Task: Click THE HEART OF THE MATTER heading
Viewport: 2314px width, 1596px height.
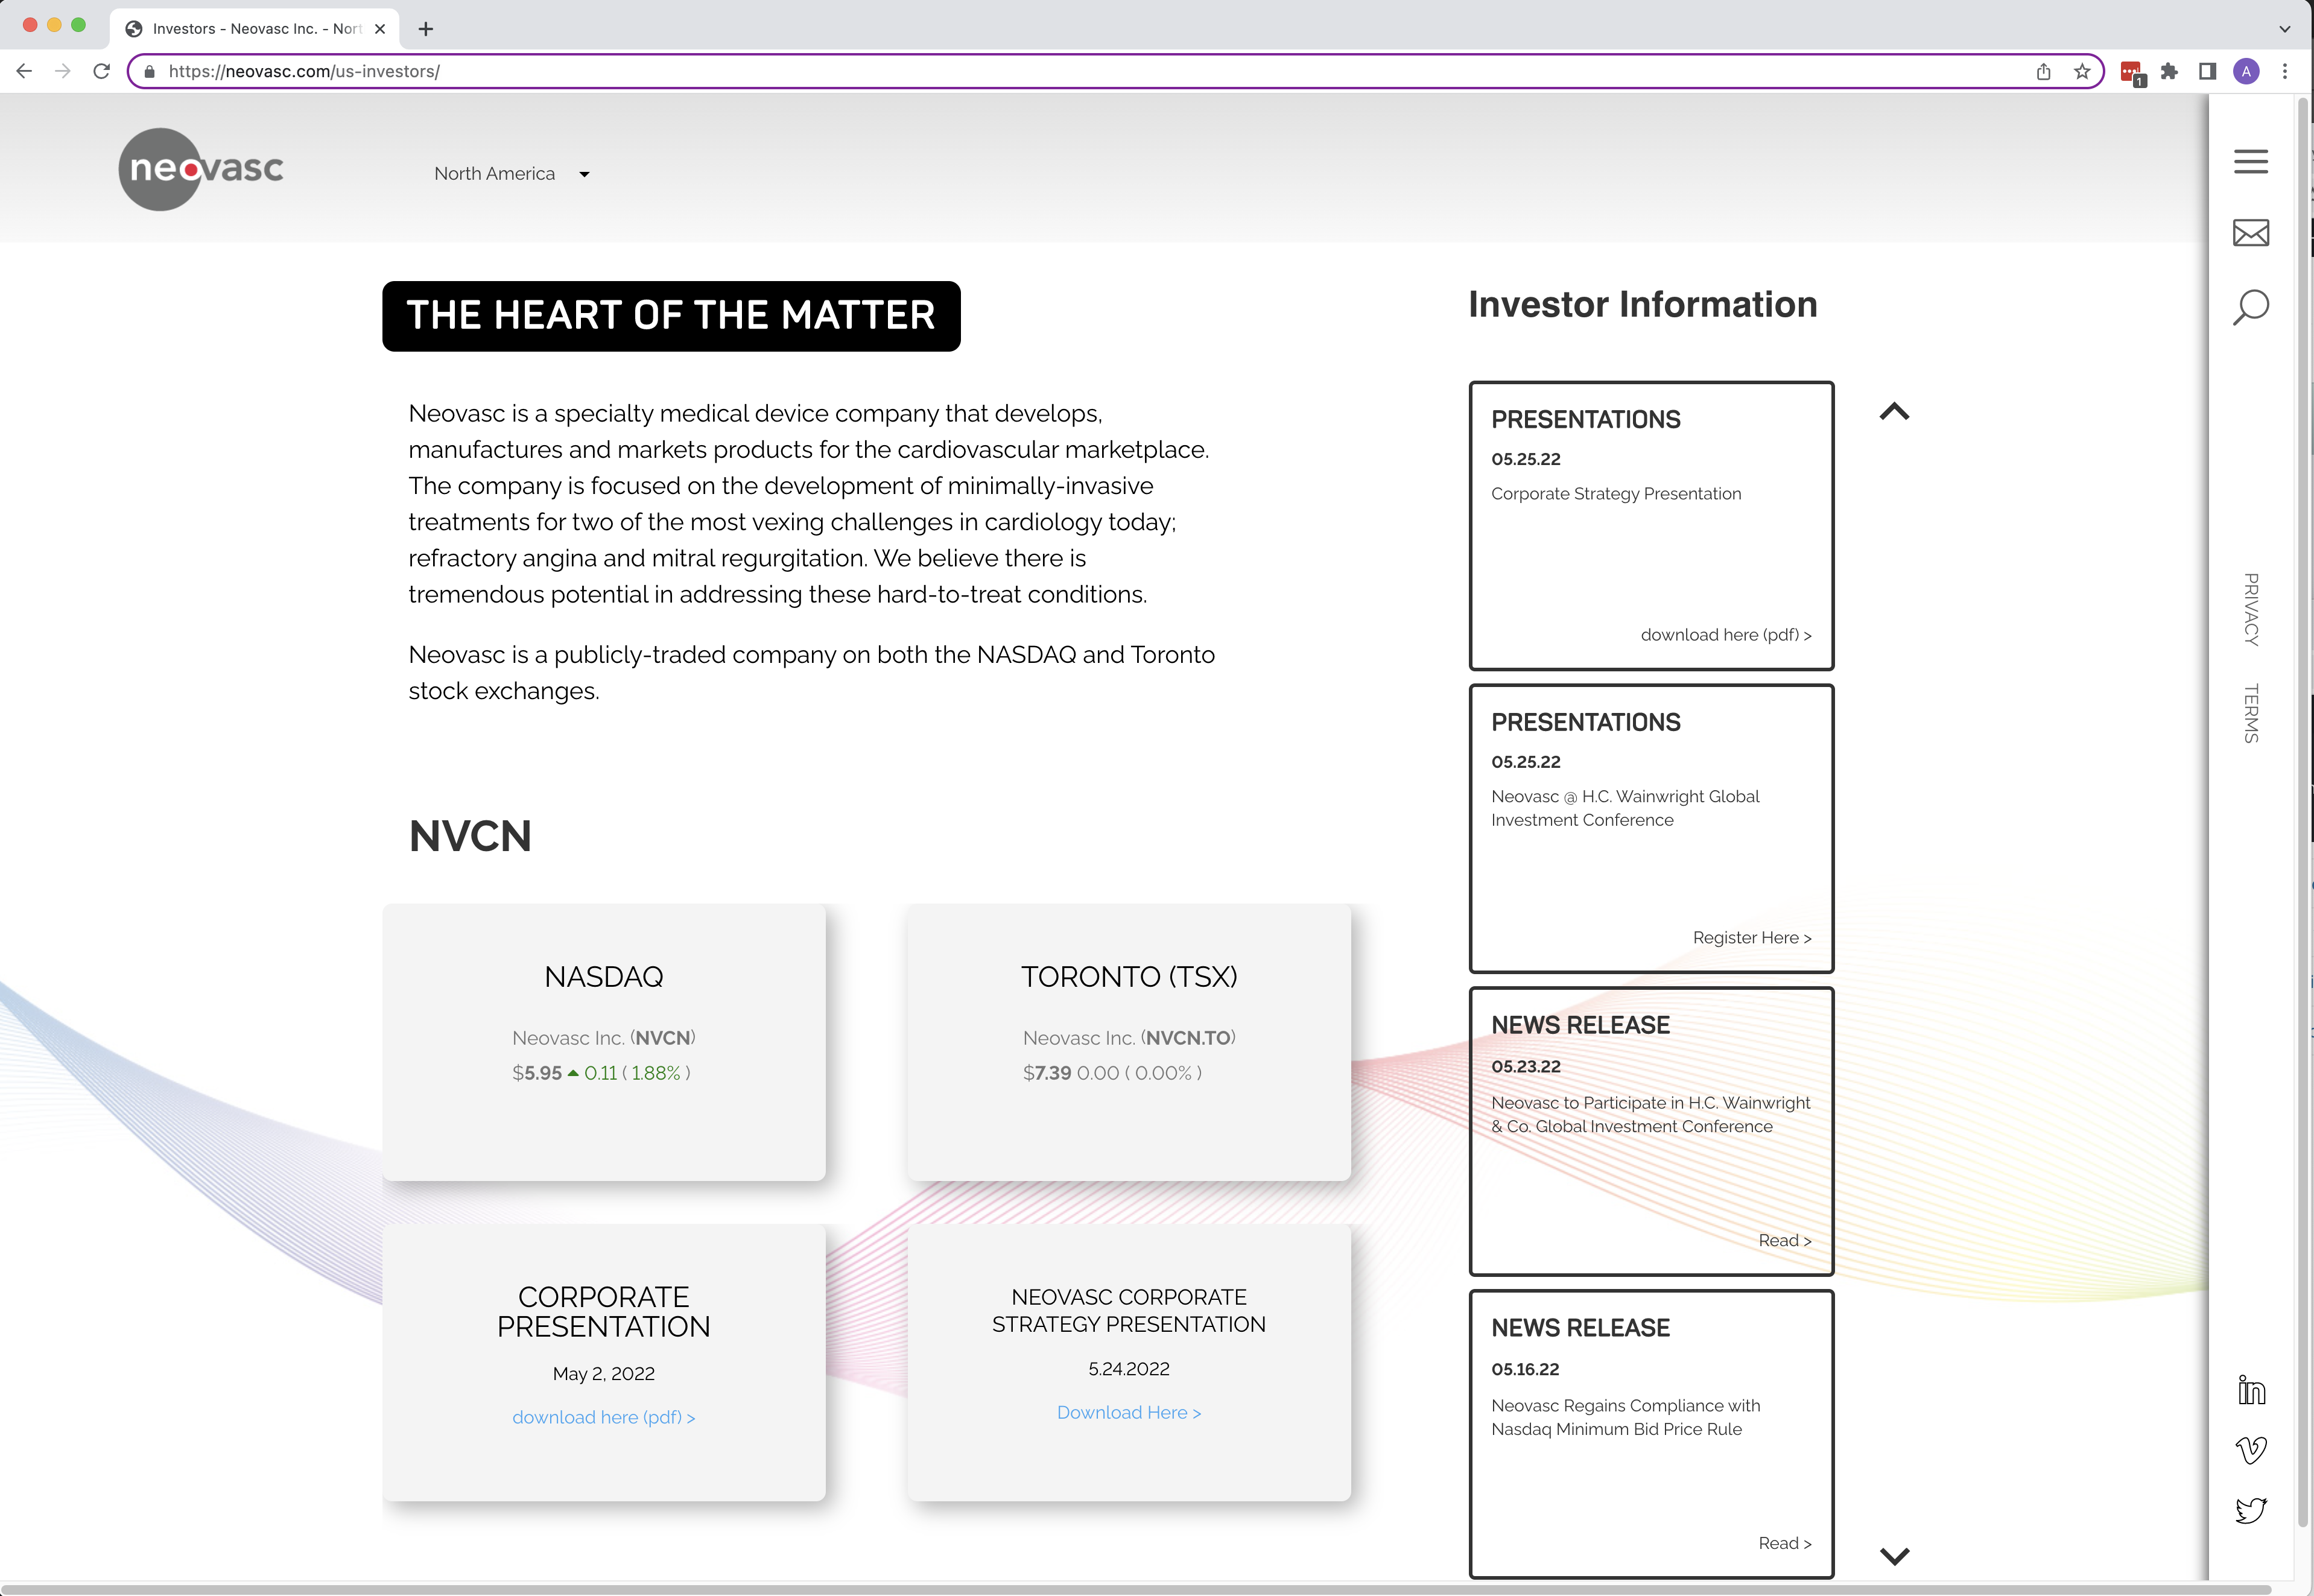Action: (x=671, y=316)
